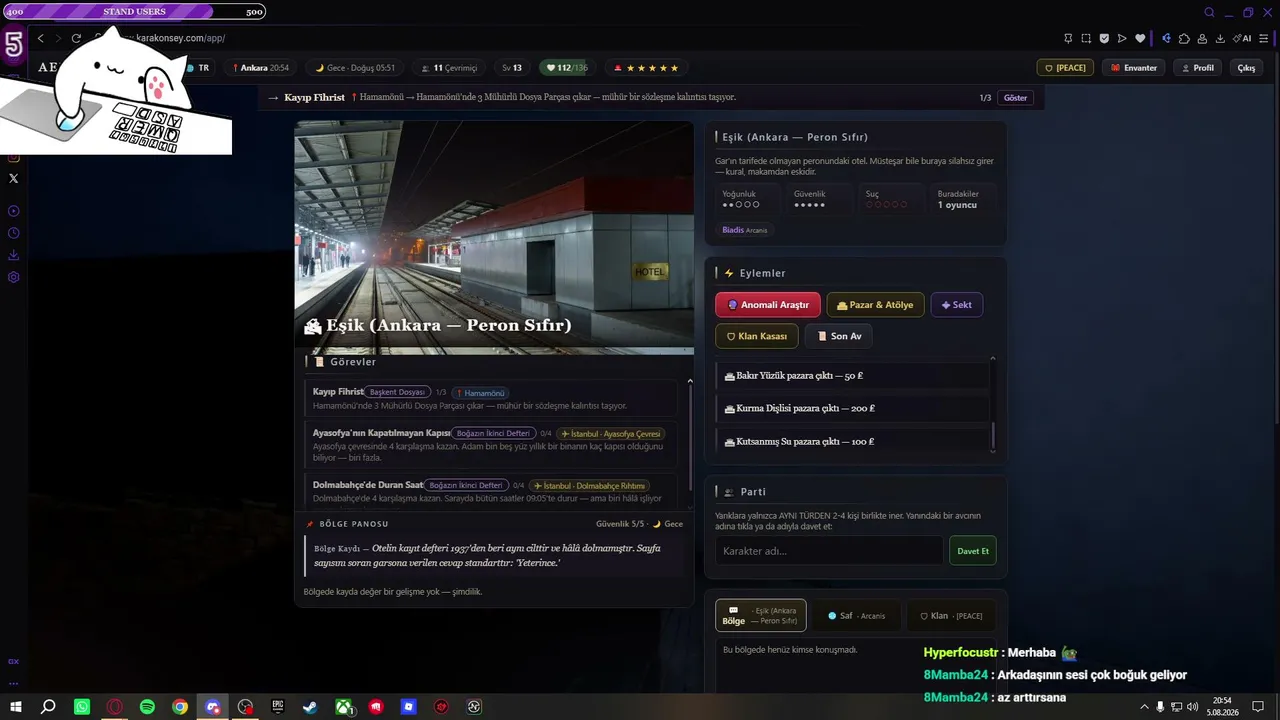The image size is (1280, 720).
Task: Select Ayasofya'nın Kapatılmayan Kapısı quest
Action: [491, 445]
